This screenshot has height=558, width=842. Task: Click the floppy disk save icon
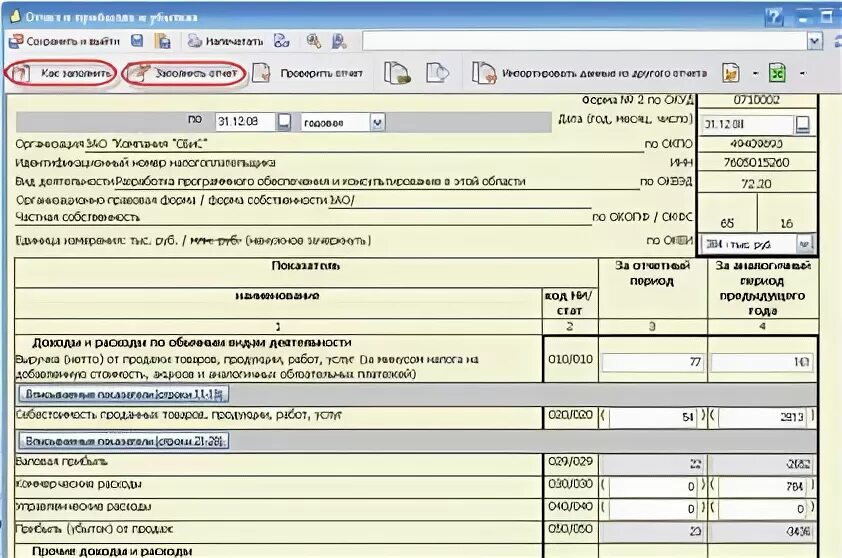point(137,41)
